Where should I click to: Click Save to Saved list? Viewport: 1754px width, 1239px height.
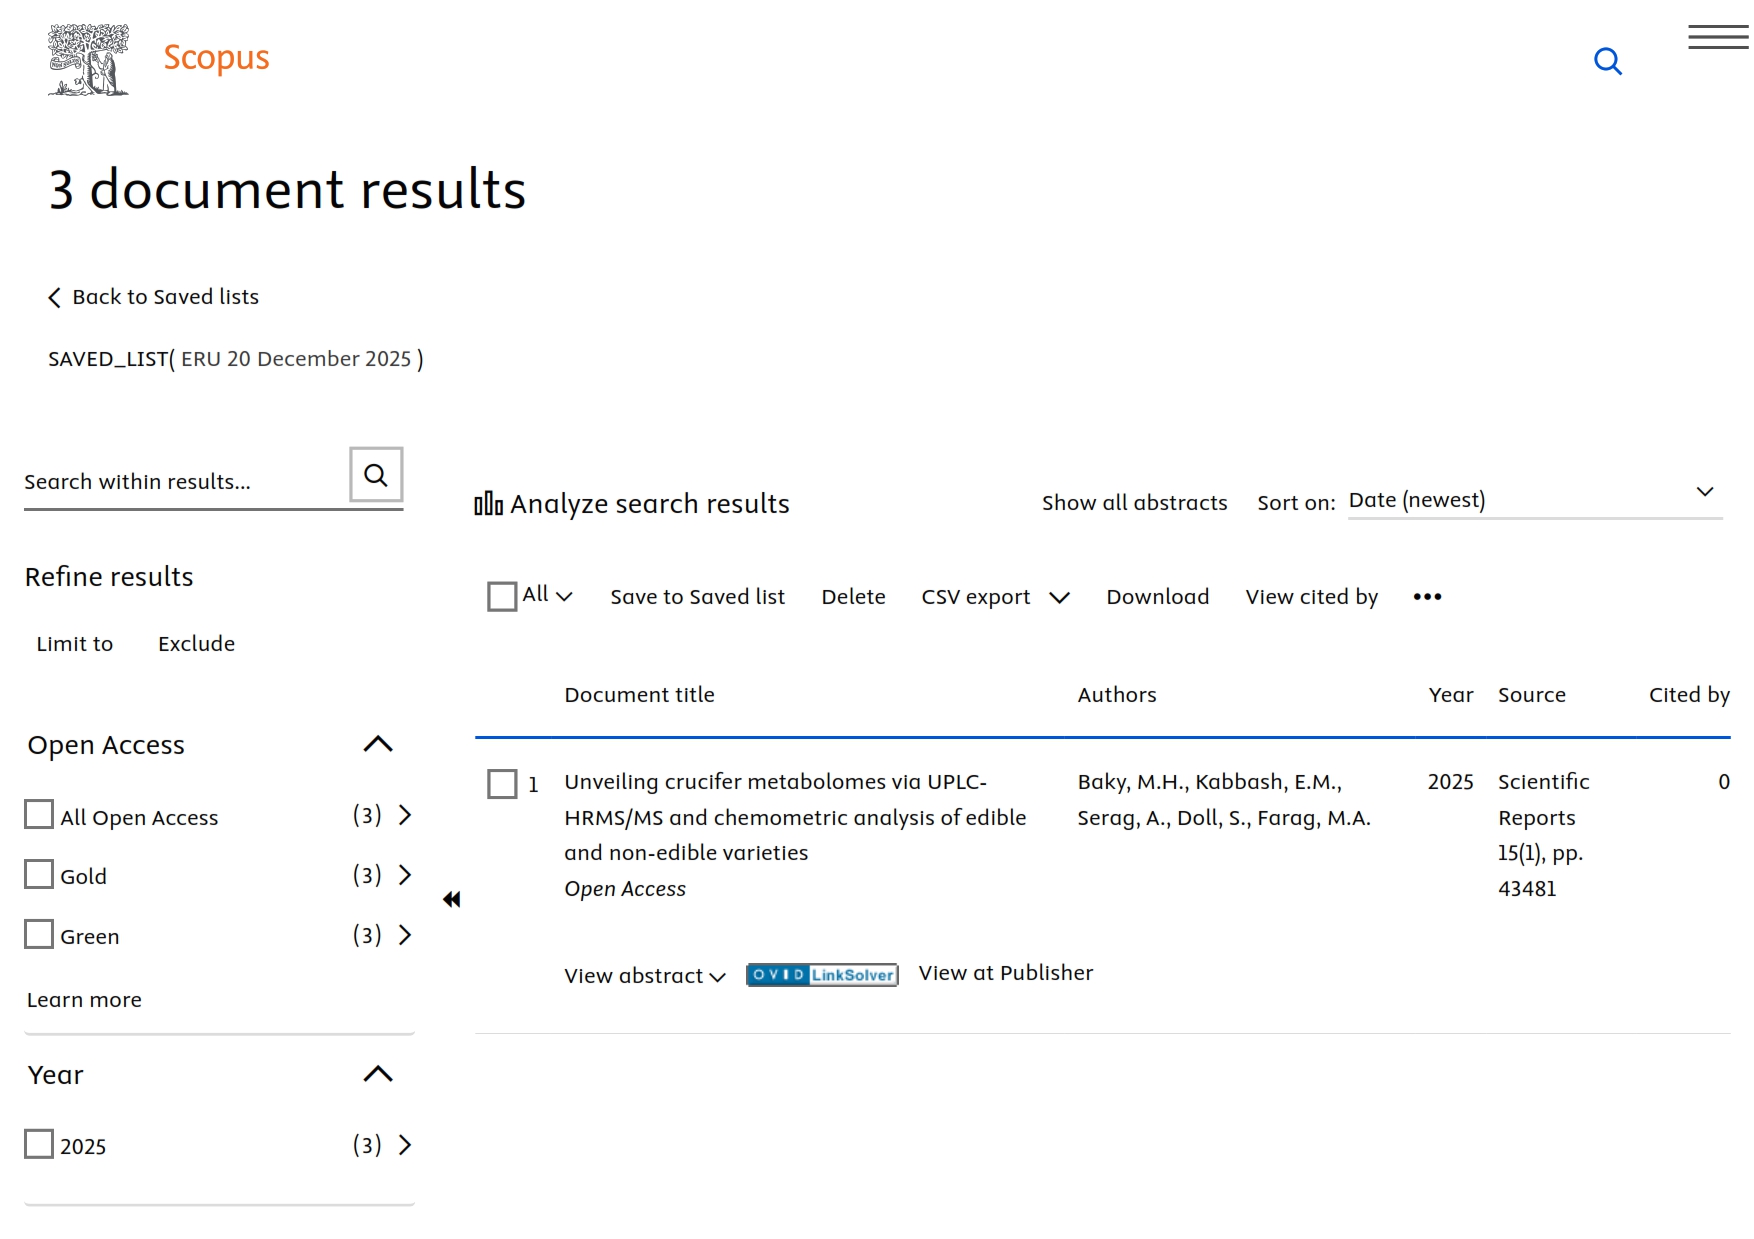[697, 597]
